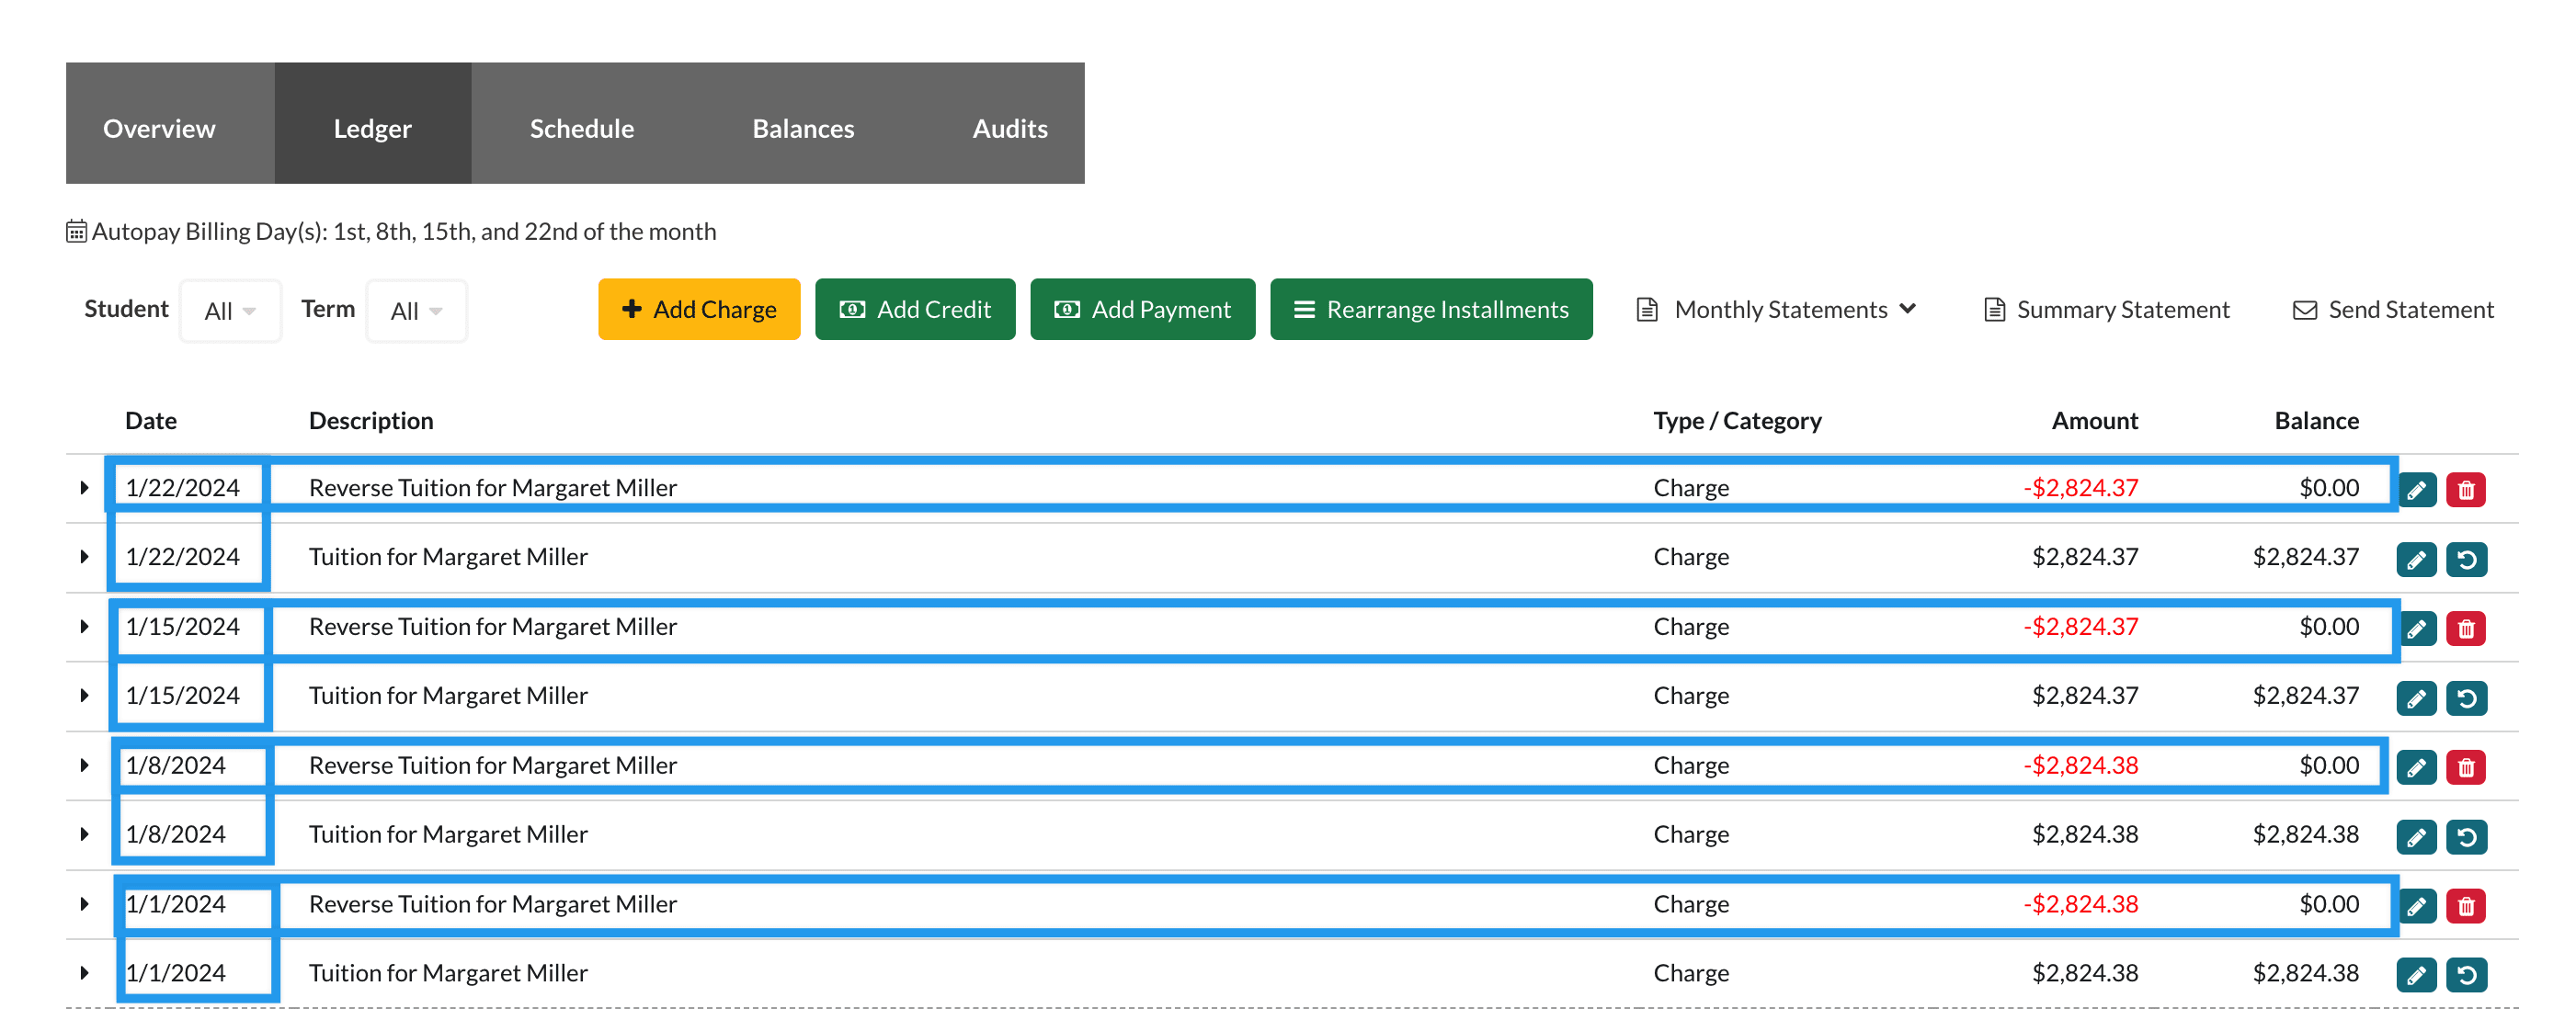
Task: Open the Audits tab
Action: tap(1009, 128)
